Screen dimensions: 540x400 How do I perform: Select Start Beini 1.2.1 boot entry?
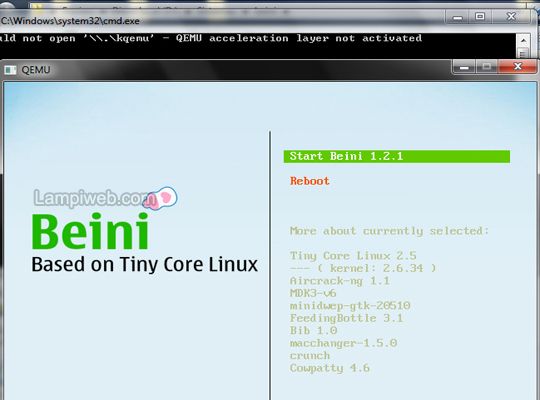pyautogui.click(x=397, y=156)
